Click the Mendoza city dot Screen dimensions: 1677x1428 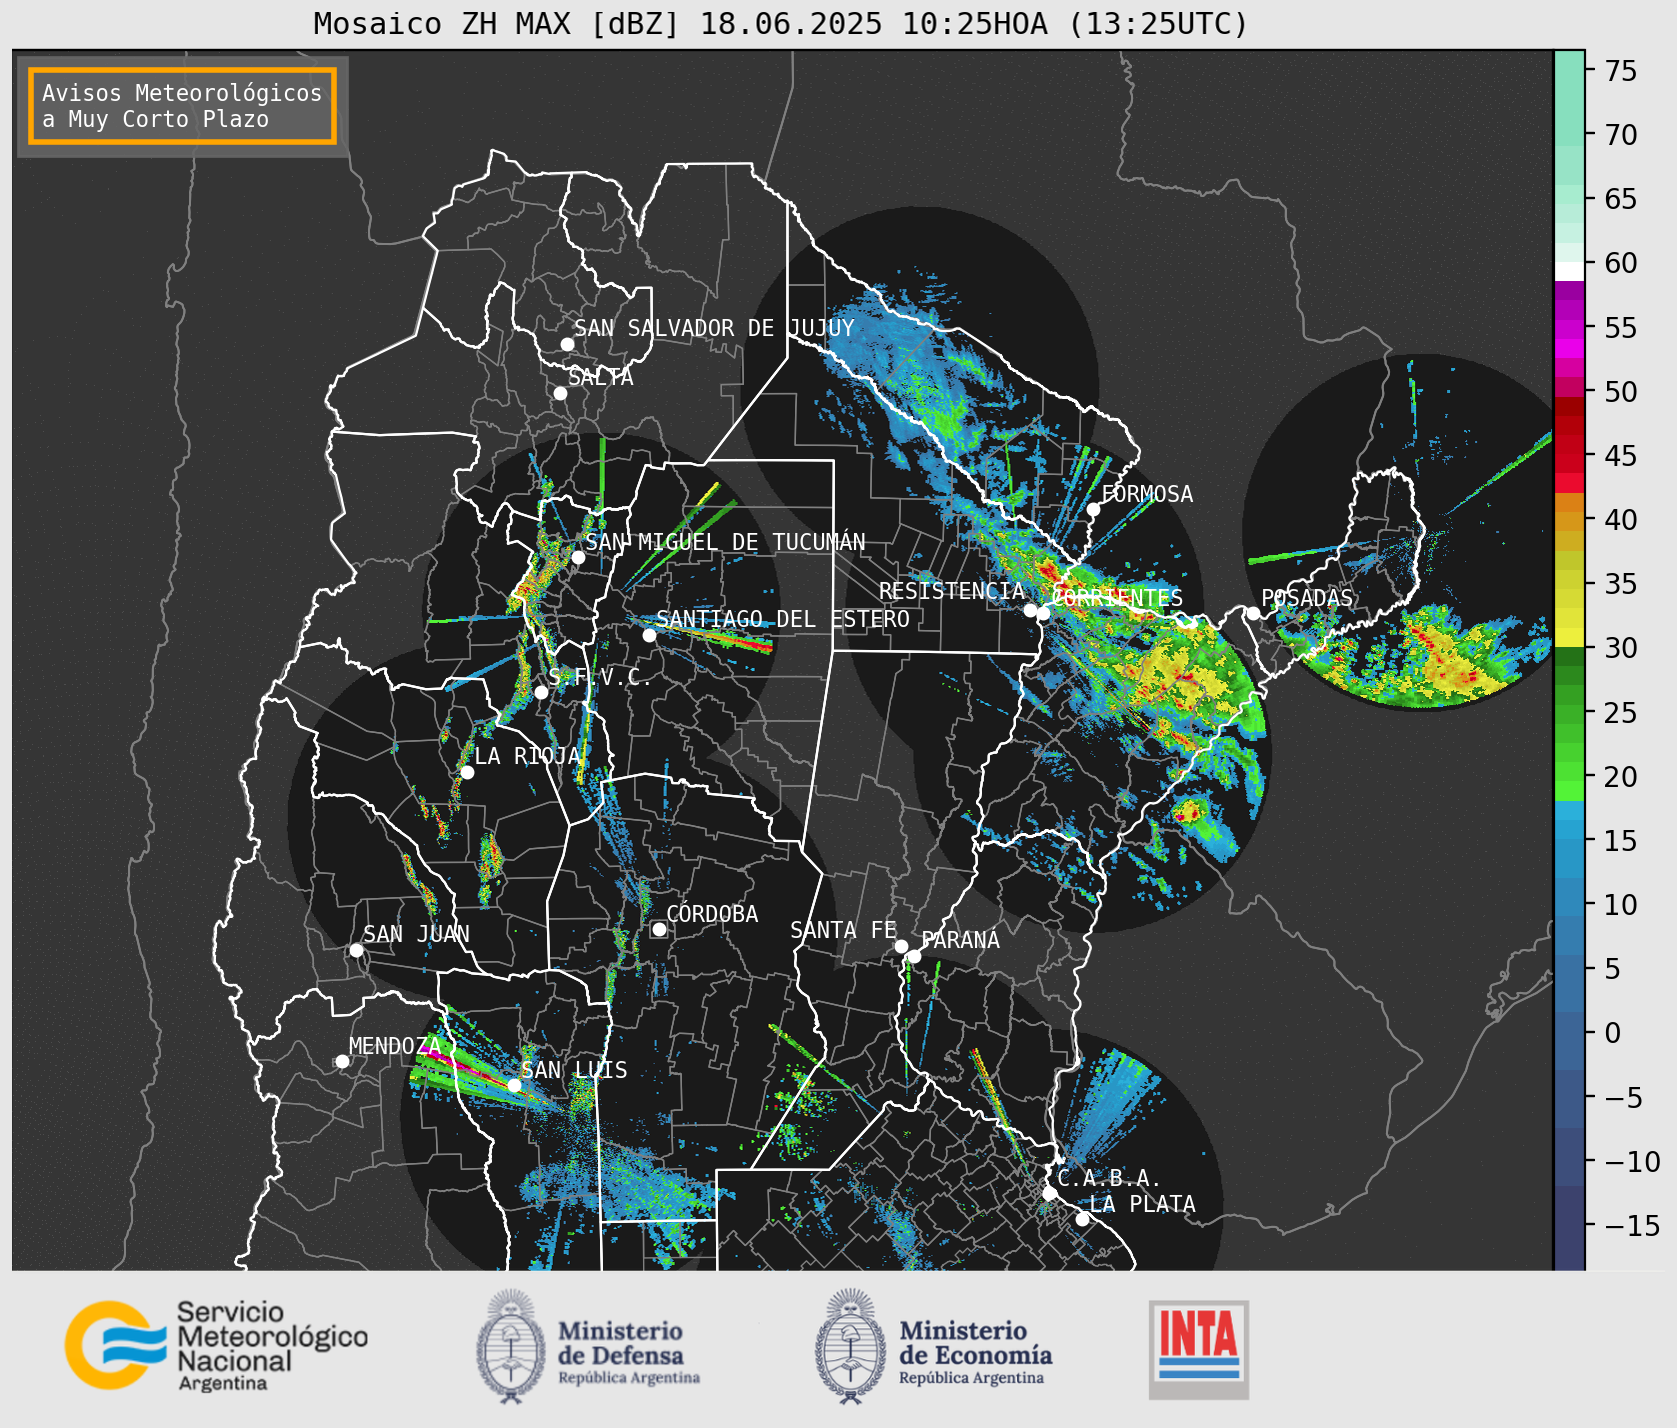coord(342,1061)
